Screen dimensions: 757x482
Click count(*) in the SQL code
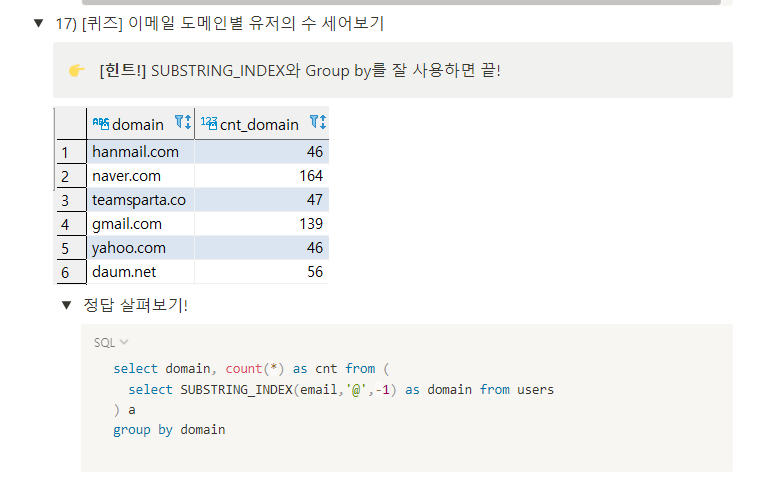coord(254,369)
